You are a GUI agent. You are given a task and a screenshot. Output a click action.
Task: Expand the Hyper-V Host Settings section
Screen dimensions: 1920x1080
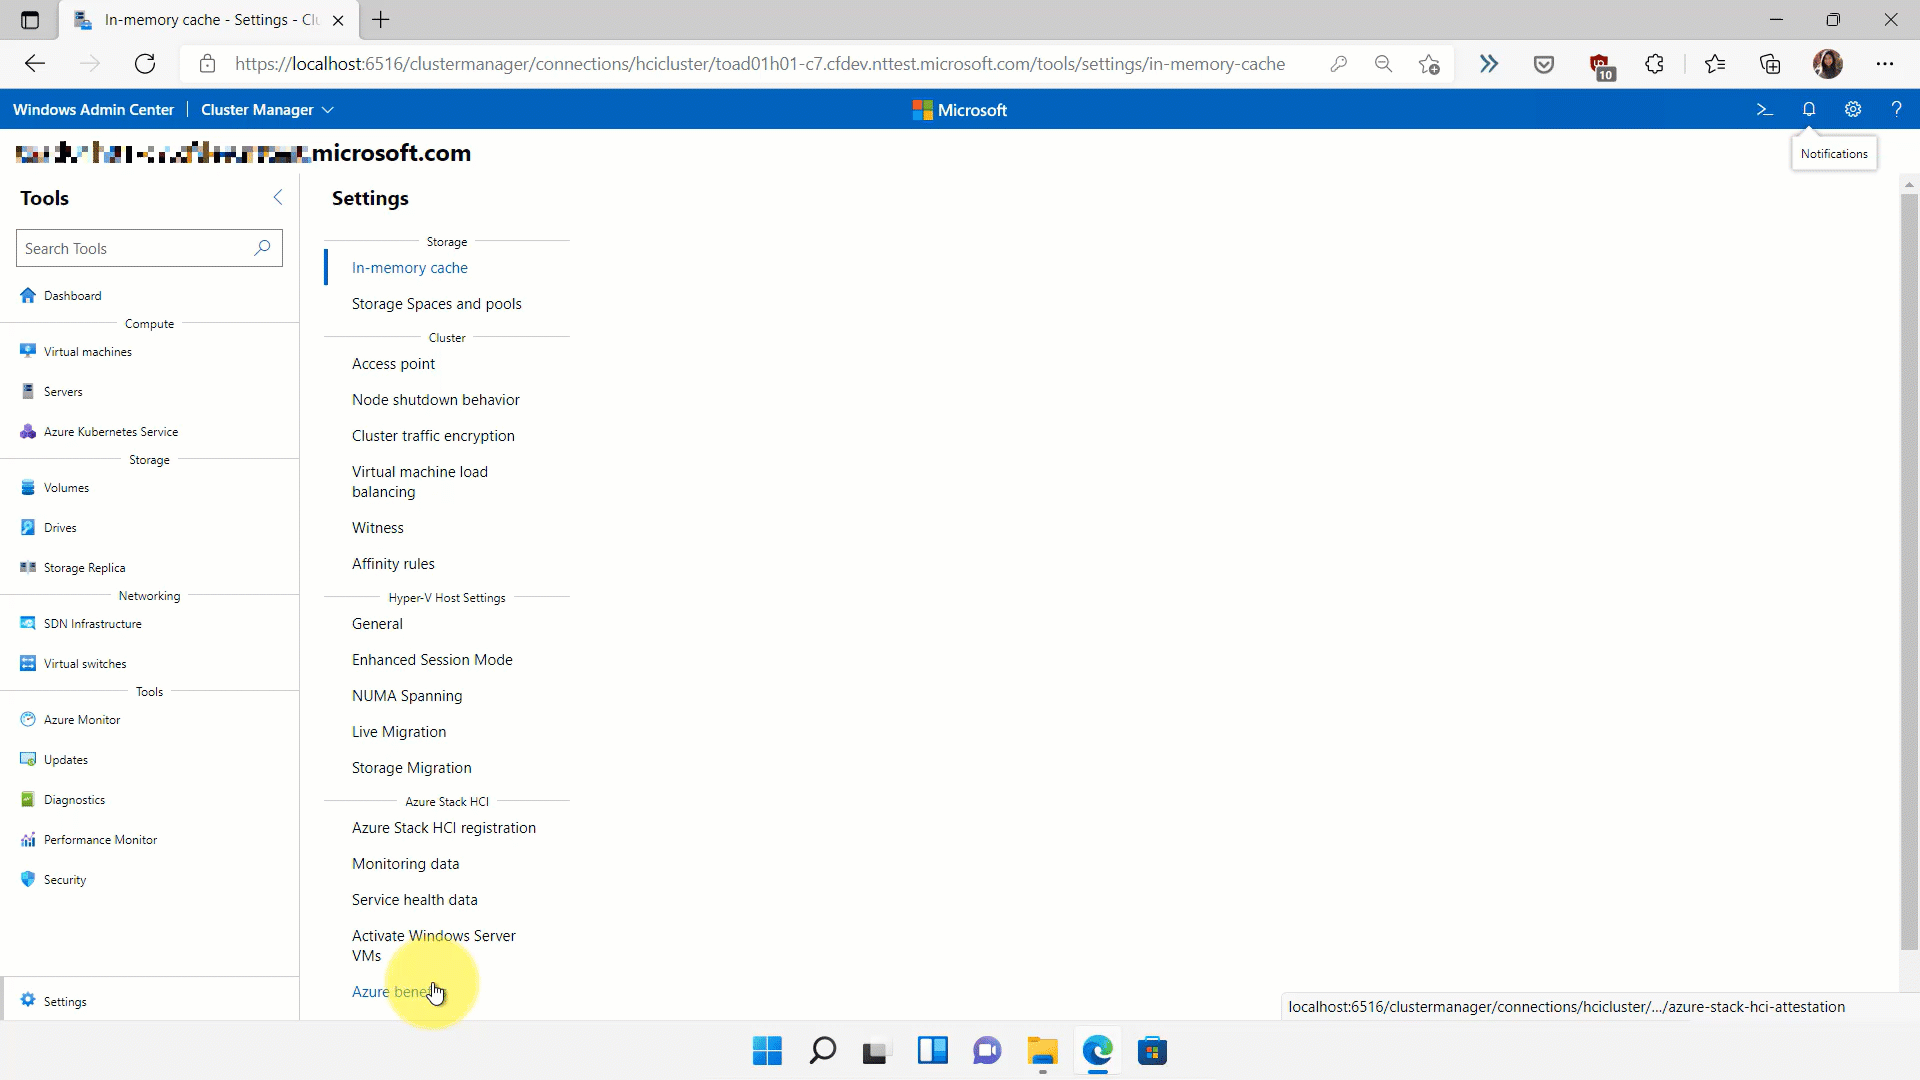pyautogui.click(x=447, y=597)
